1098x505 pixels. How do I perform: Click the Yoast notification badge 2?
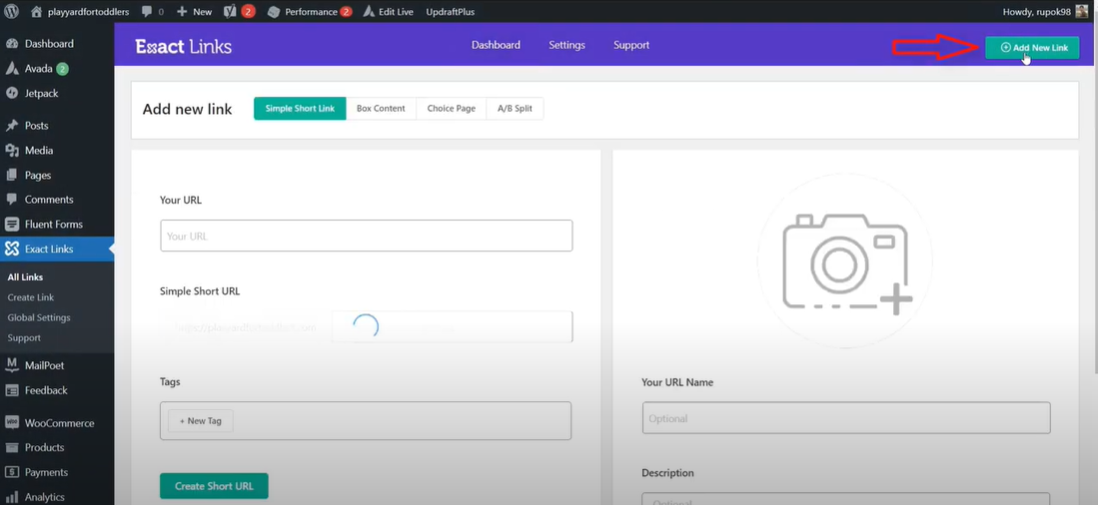tap(249, 11)
